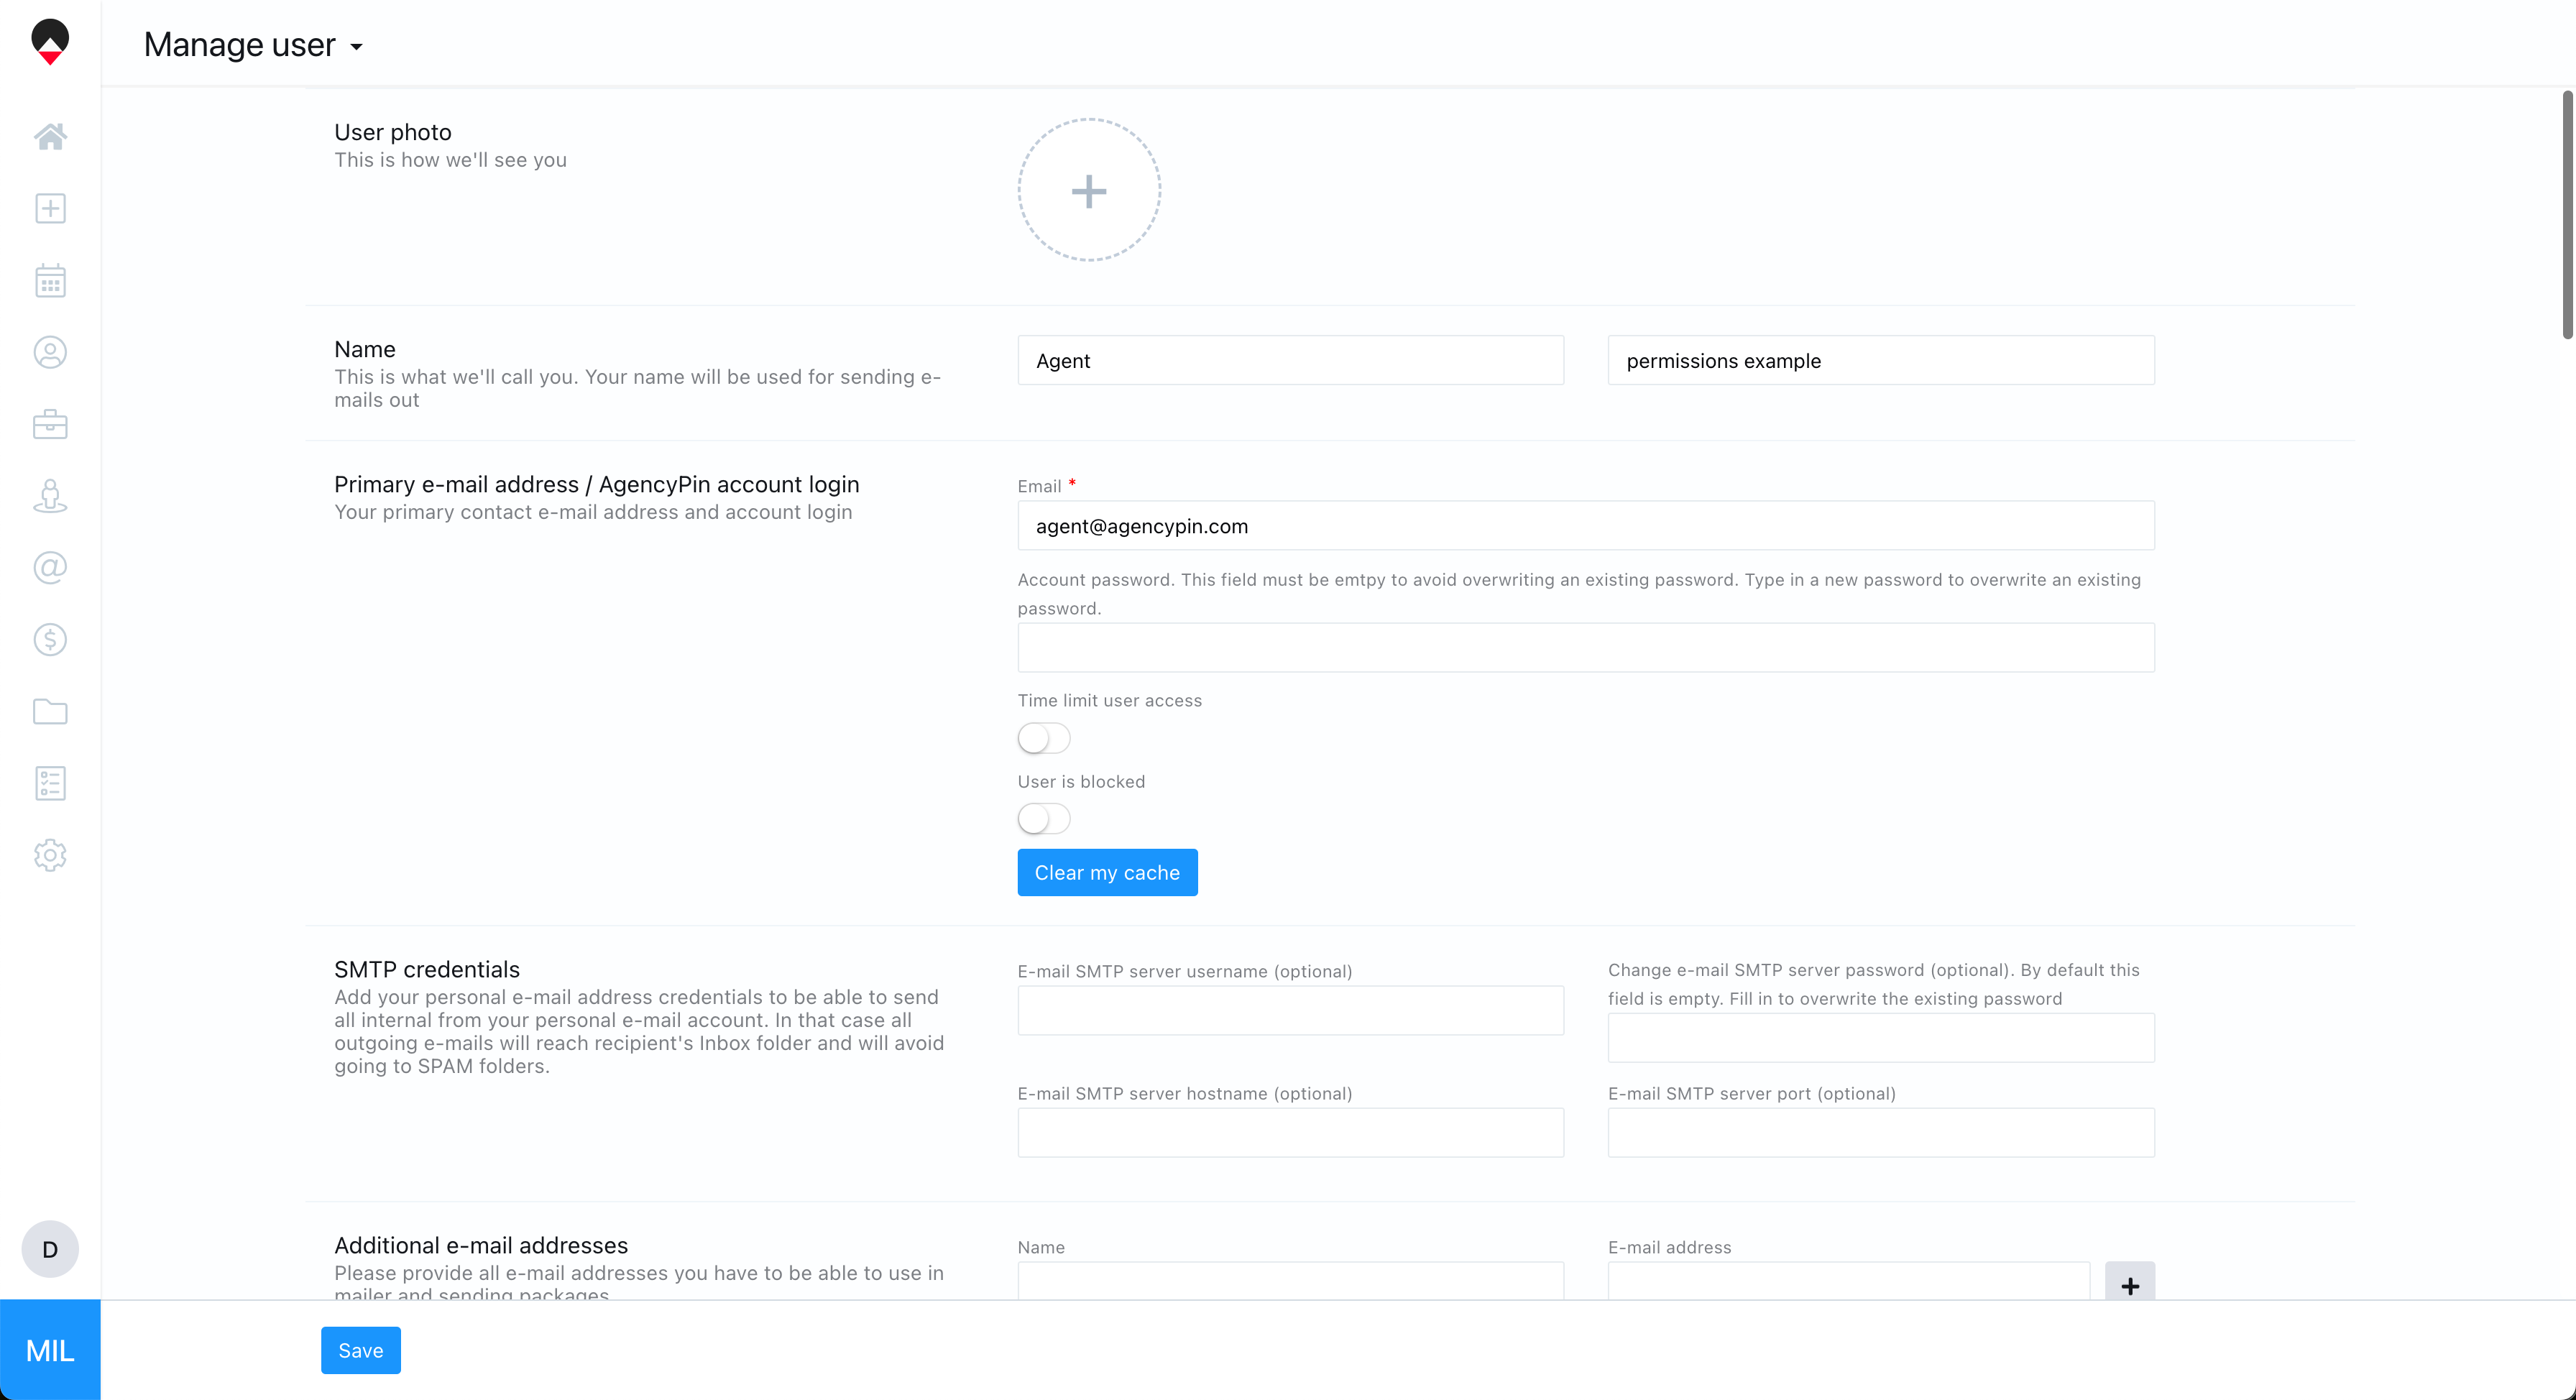Click the D user avatar
This screenshot has width=2576, height=1400.
pyautogui.click(x=50, y=1249)
